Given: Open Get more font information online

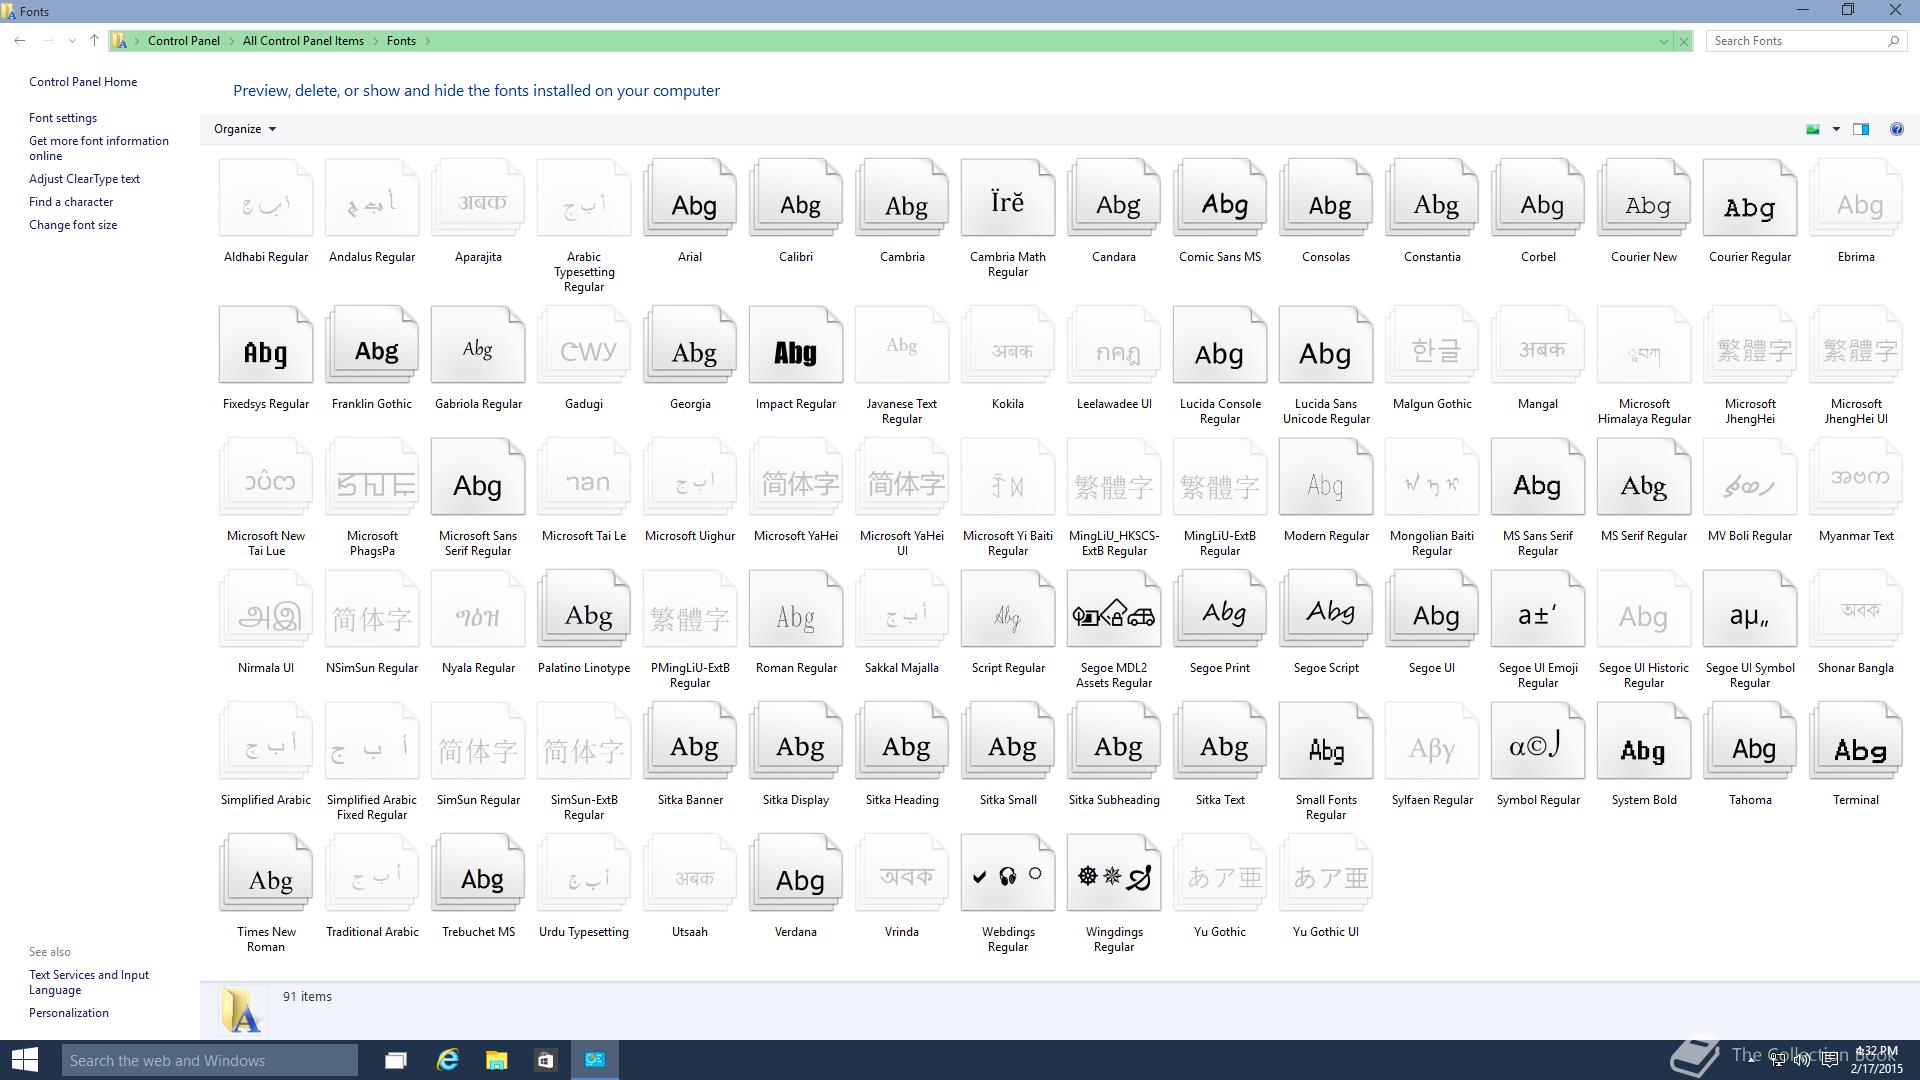Looking at the screenshot, I should 99,148.
